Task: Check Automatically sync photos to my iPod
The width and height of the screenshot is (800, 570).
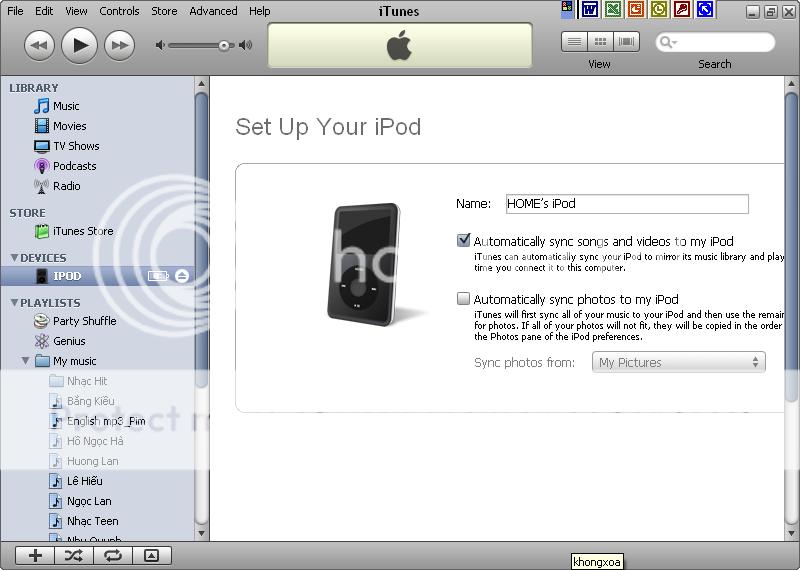Action: [463, 299]
